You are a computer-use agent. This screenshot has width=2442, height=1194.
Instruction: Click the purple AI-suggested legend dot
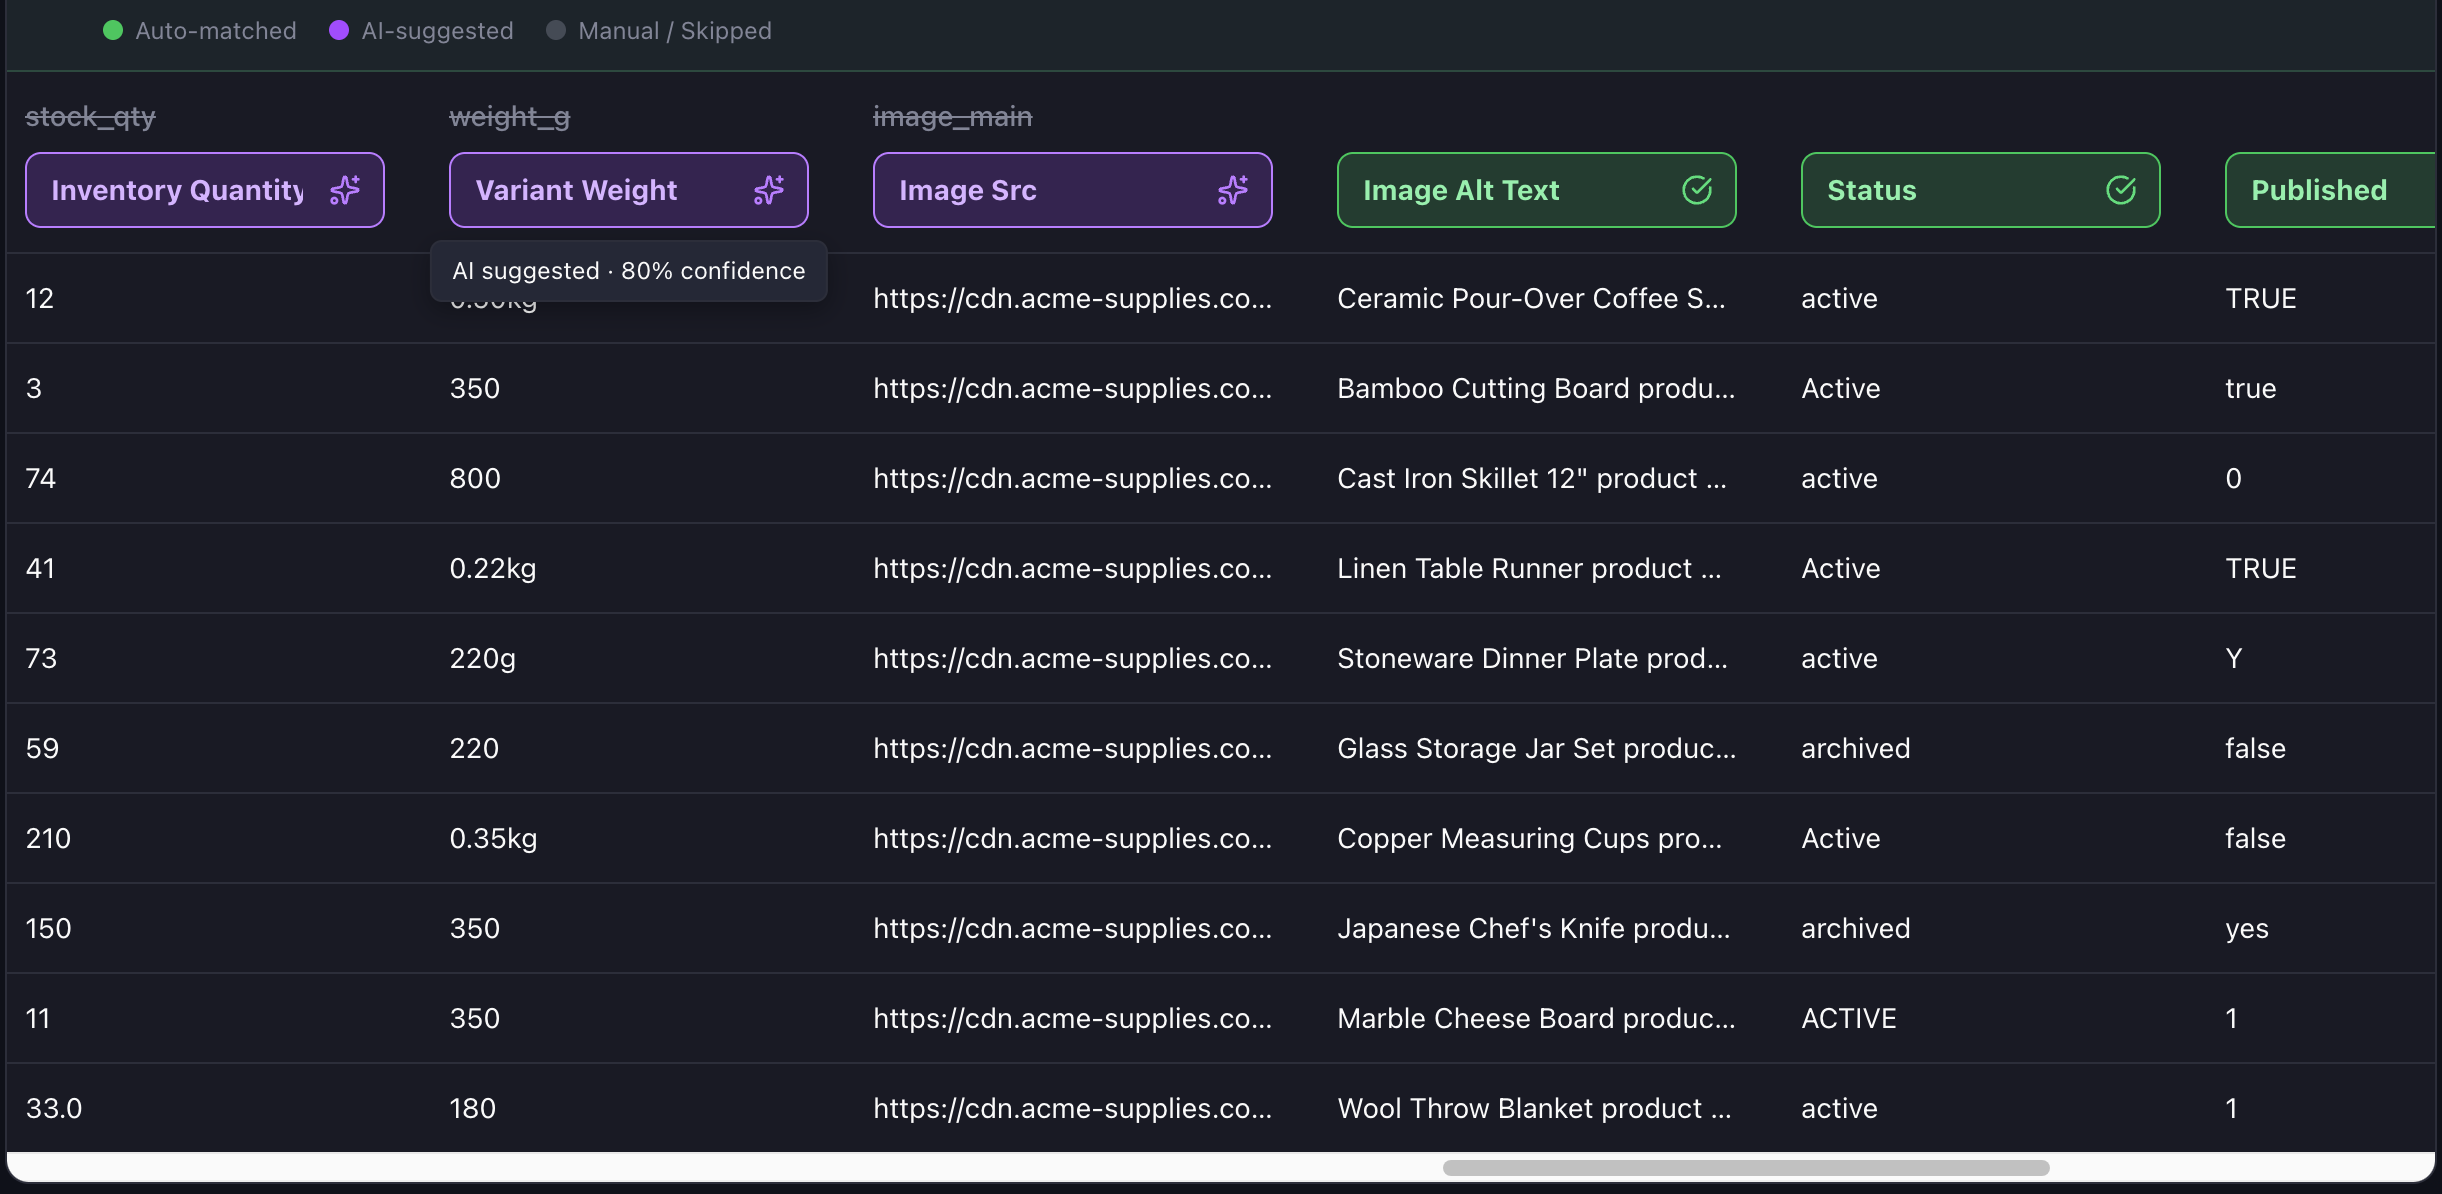coord(339,31)
